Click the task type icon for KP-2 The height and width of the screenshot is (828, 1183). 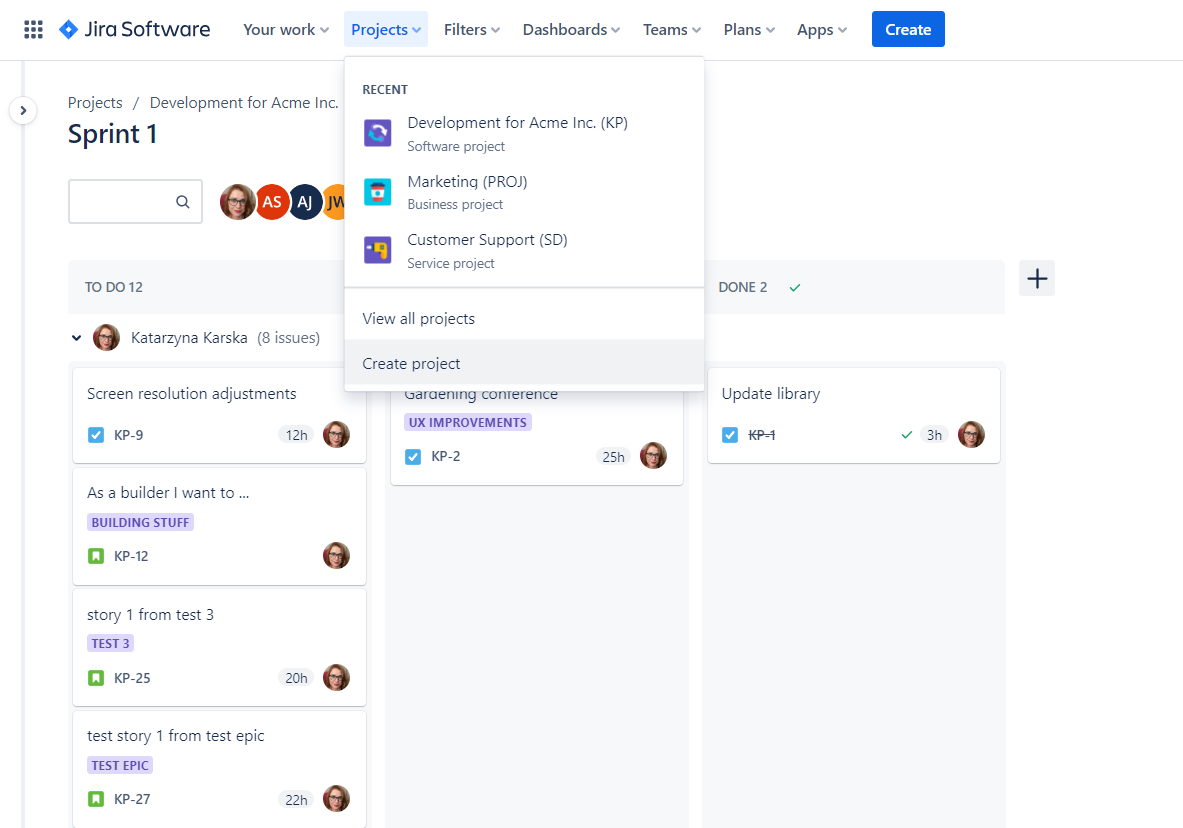click(413, 457)
